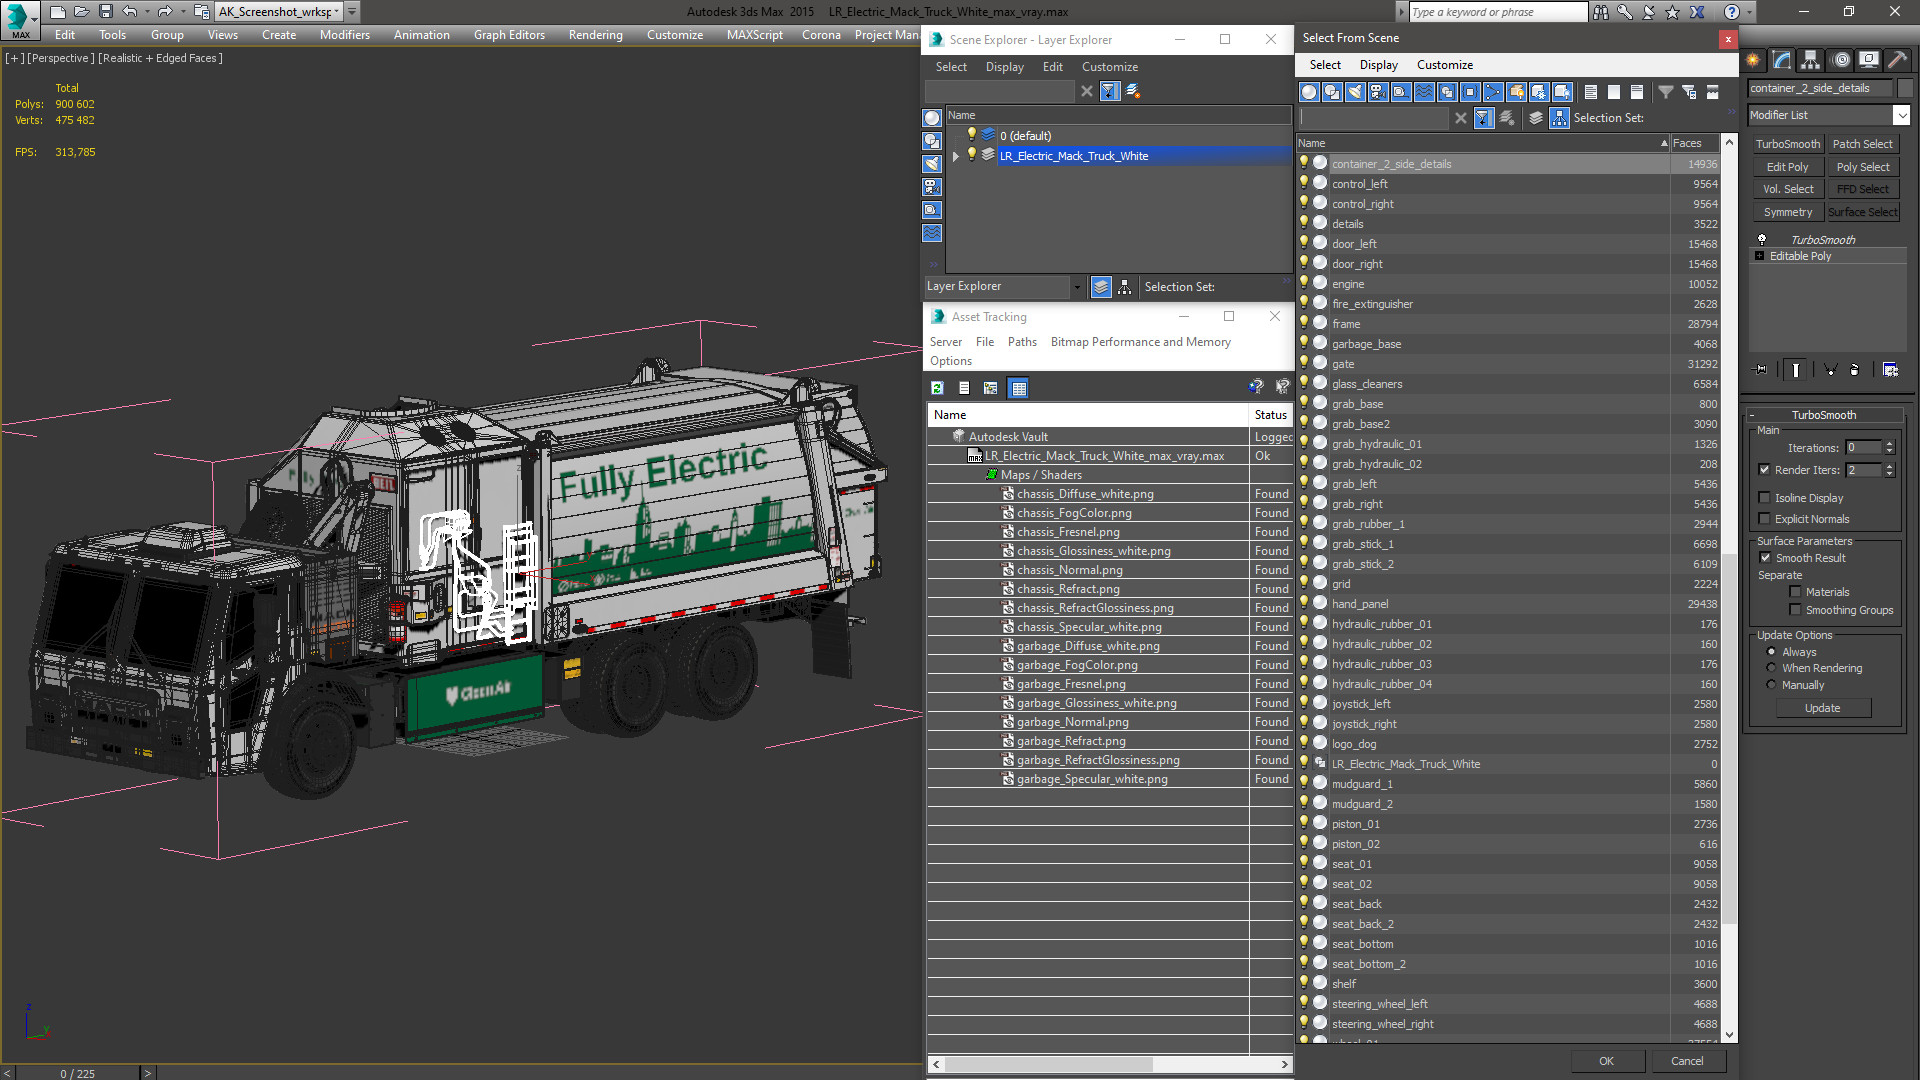Expand Editable Poly in modifier stack
This screenshot has width=1920, height=1080.
click(x=1760, y=256)
